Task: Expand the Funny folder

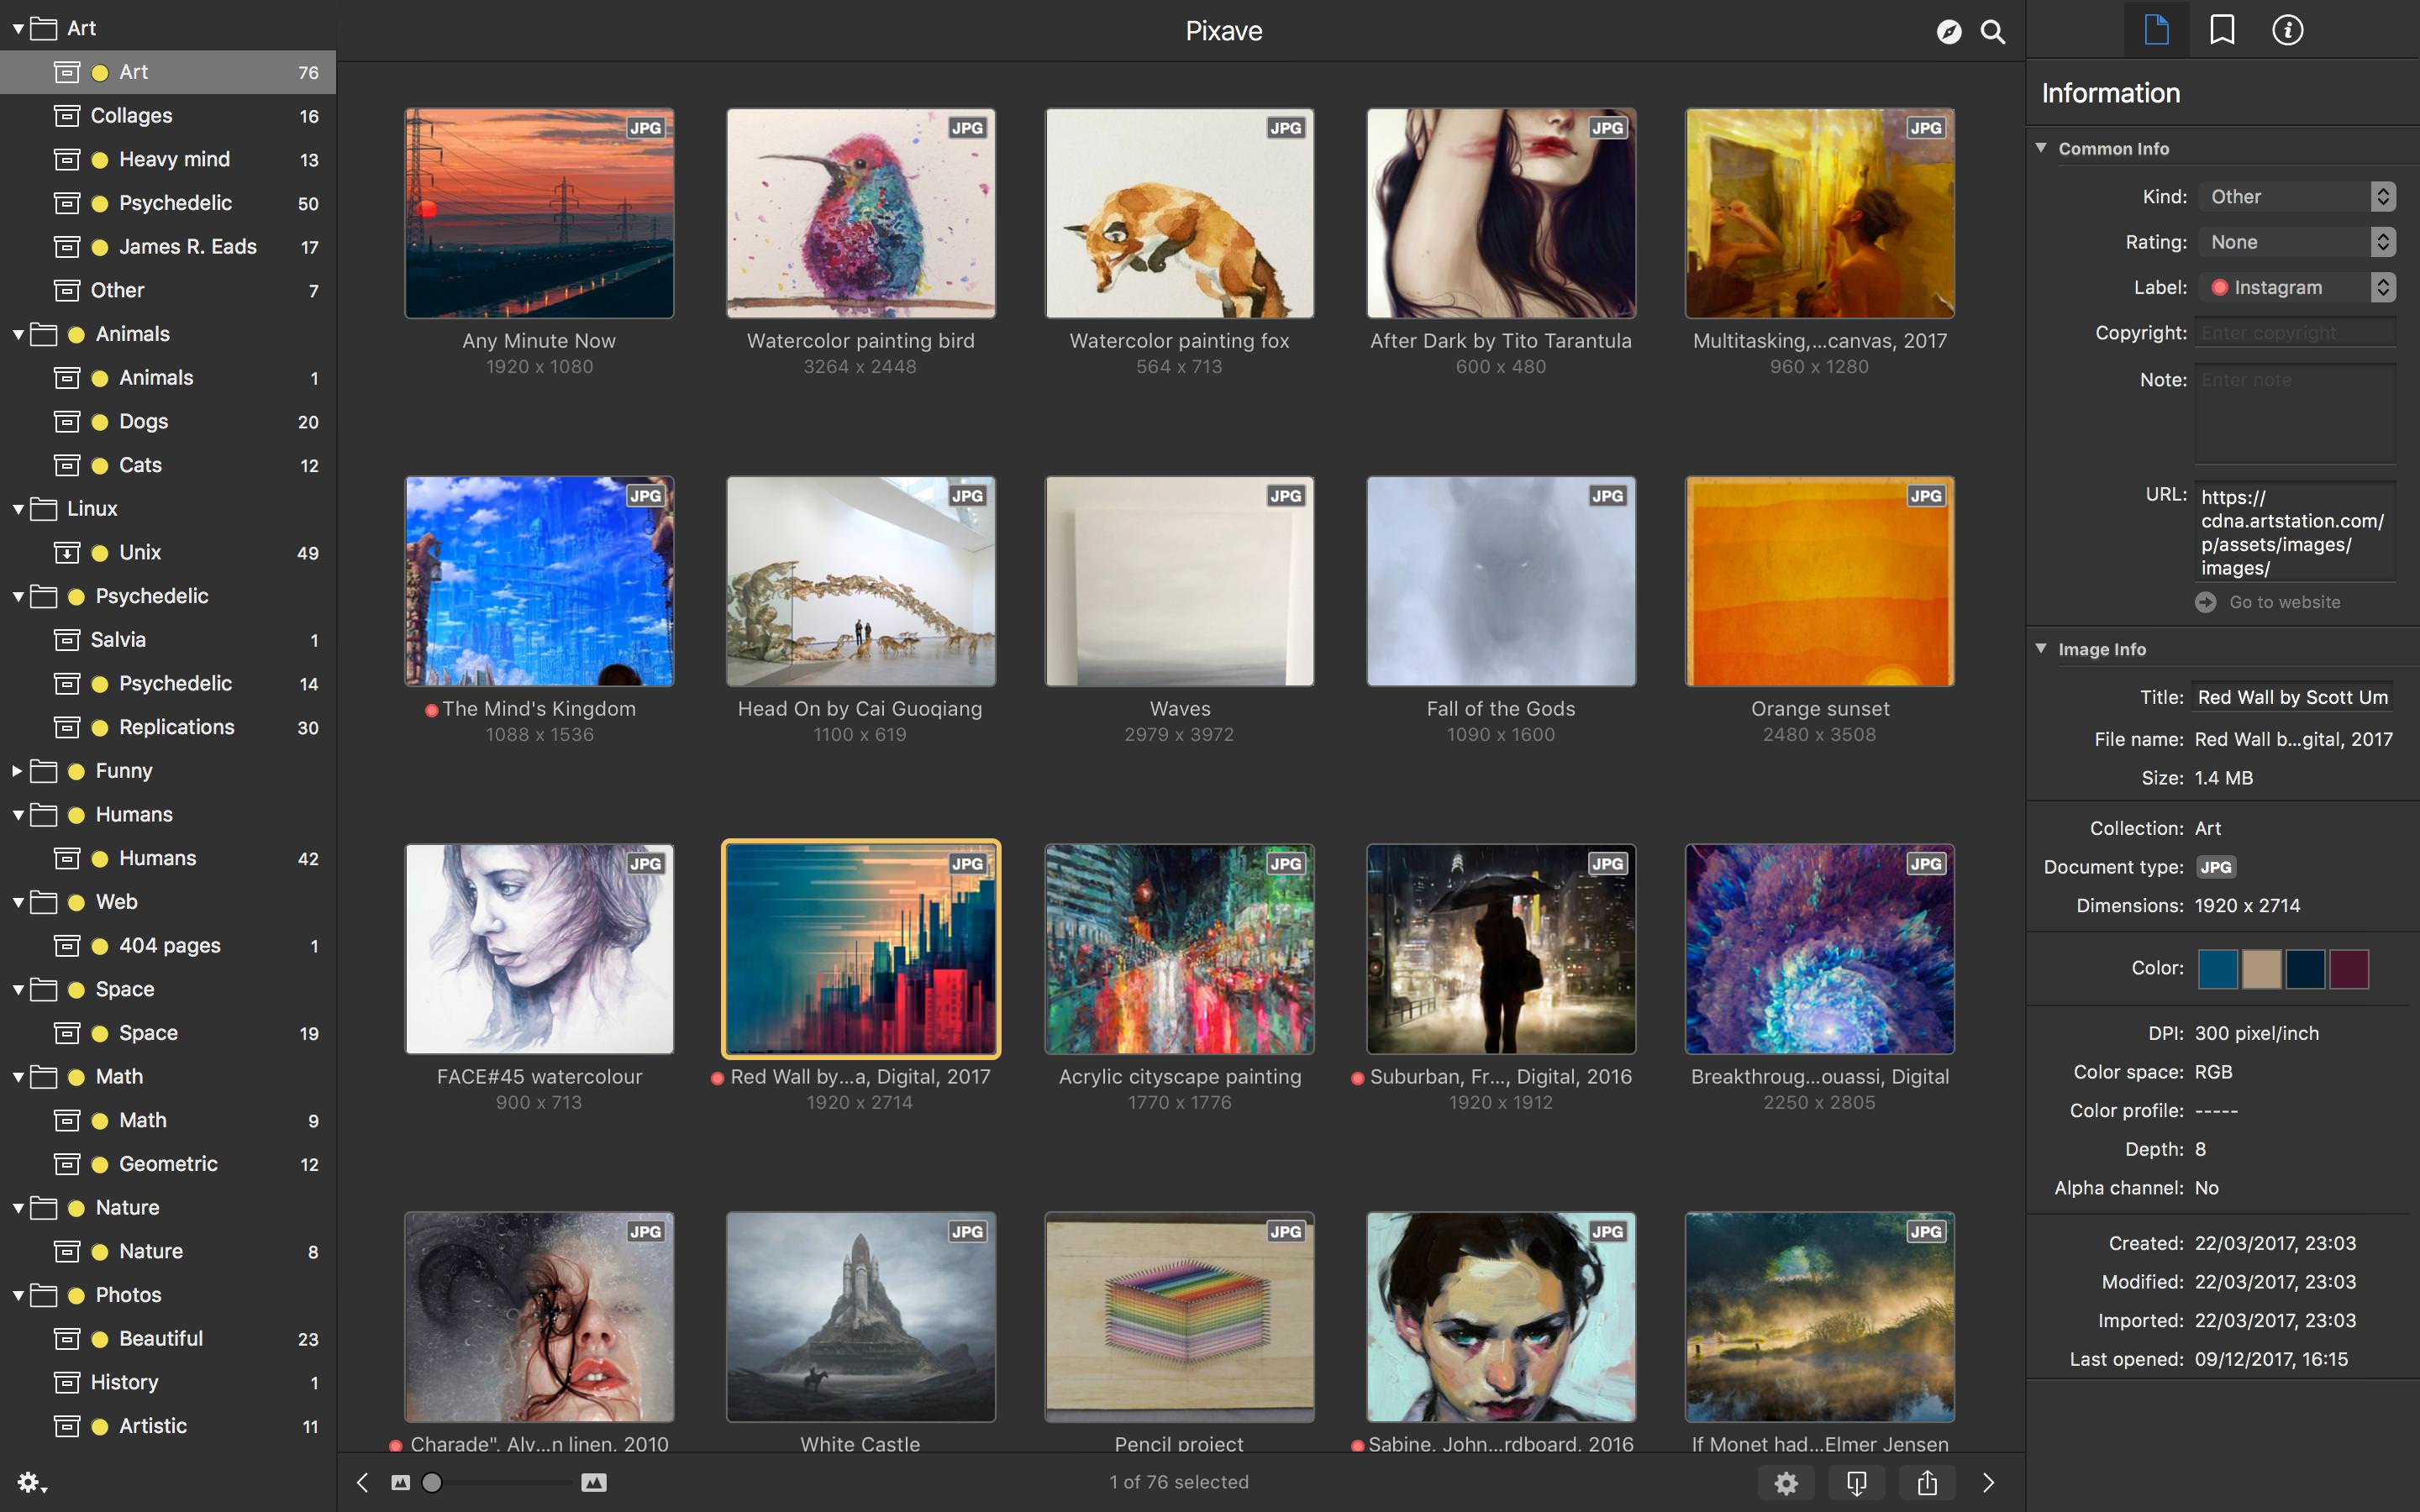Action: (17, 771)
